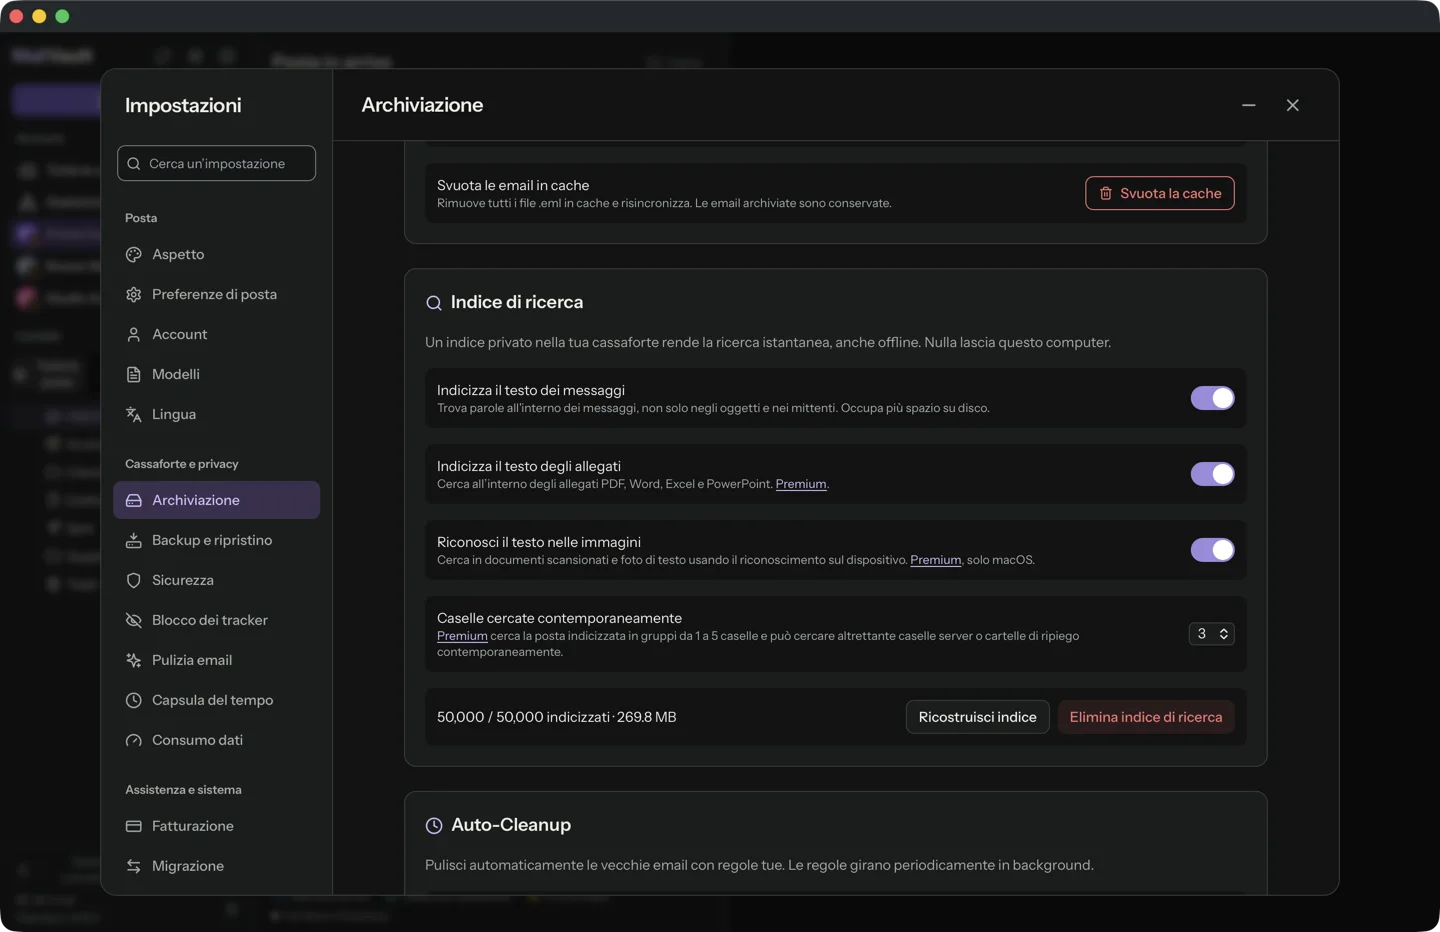Click the Aspetto palette icon
Screen dimensions: 1440x932
[134, 255]
